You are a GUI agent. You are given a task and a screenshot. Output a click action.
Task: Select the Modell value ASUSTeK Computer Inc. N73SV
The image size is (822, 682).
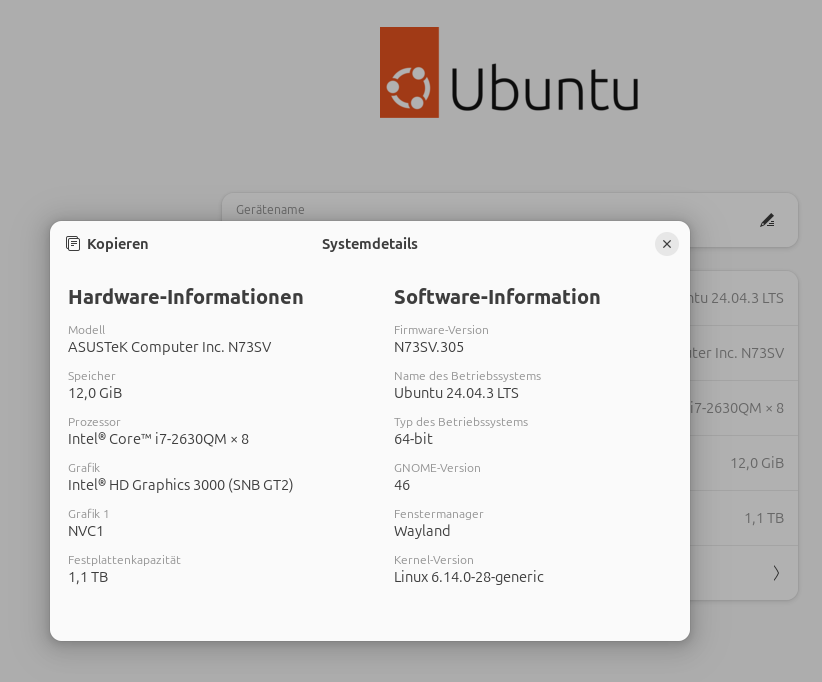169,347
